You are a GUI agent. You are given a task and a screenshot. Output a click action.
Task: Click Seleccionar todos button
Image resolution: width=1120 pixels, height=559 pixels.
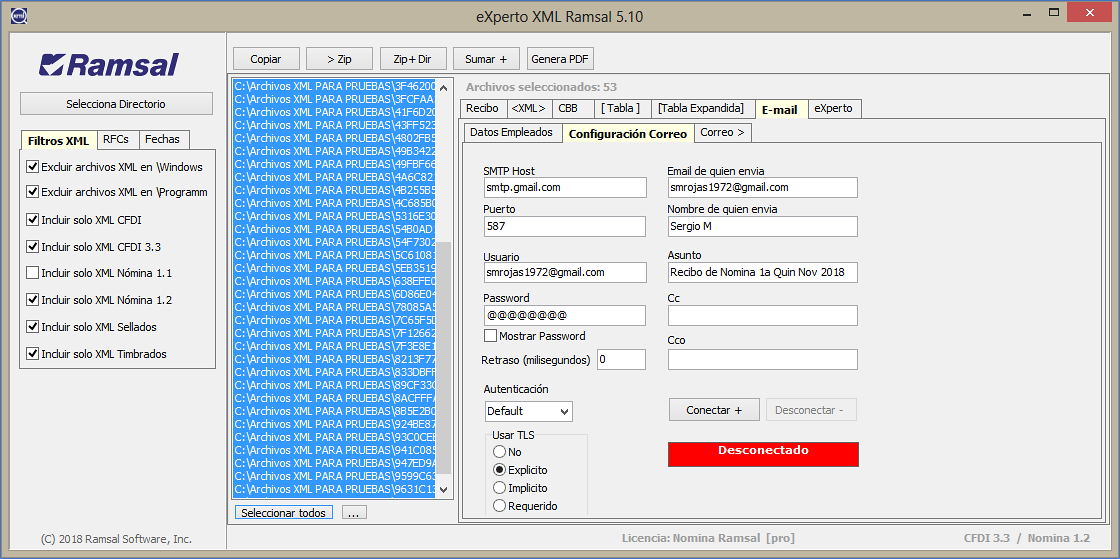point(284,513)
